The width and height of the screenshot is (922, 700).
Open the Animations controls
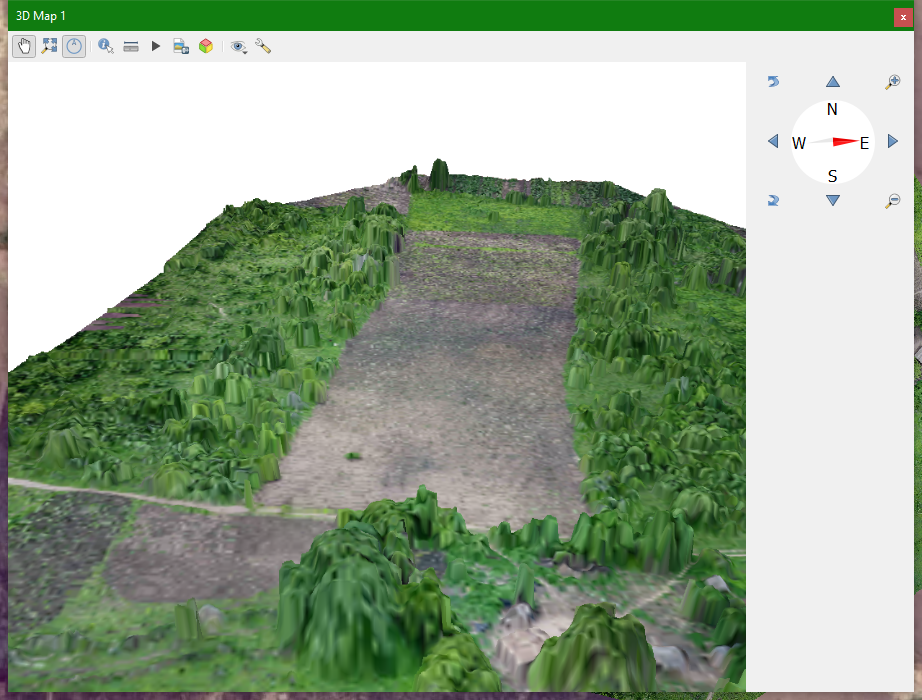(x=155, y=45)
